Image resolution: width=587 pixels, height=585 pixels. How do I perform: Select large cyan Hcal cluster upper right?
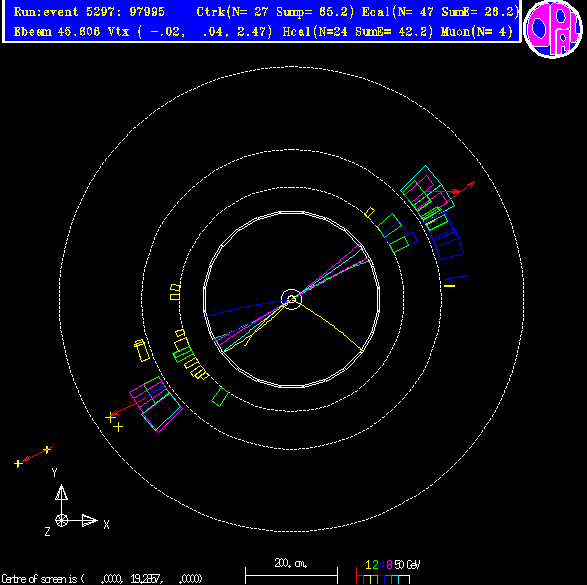[x=428, y=186]
